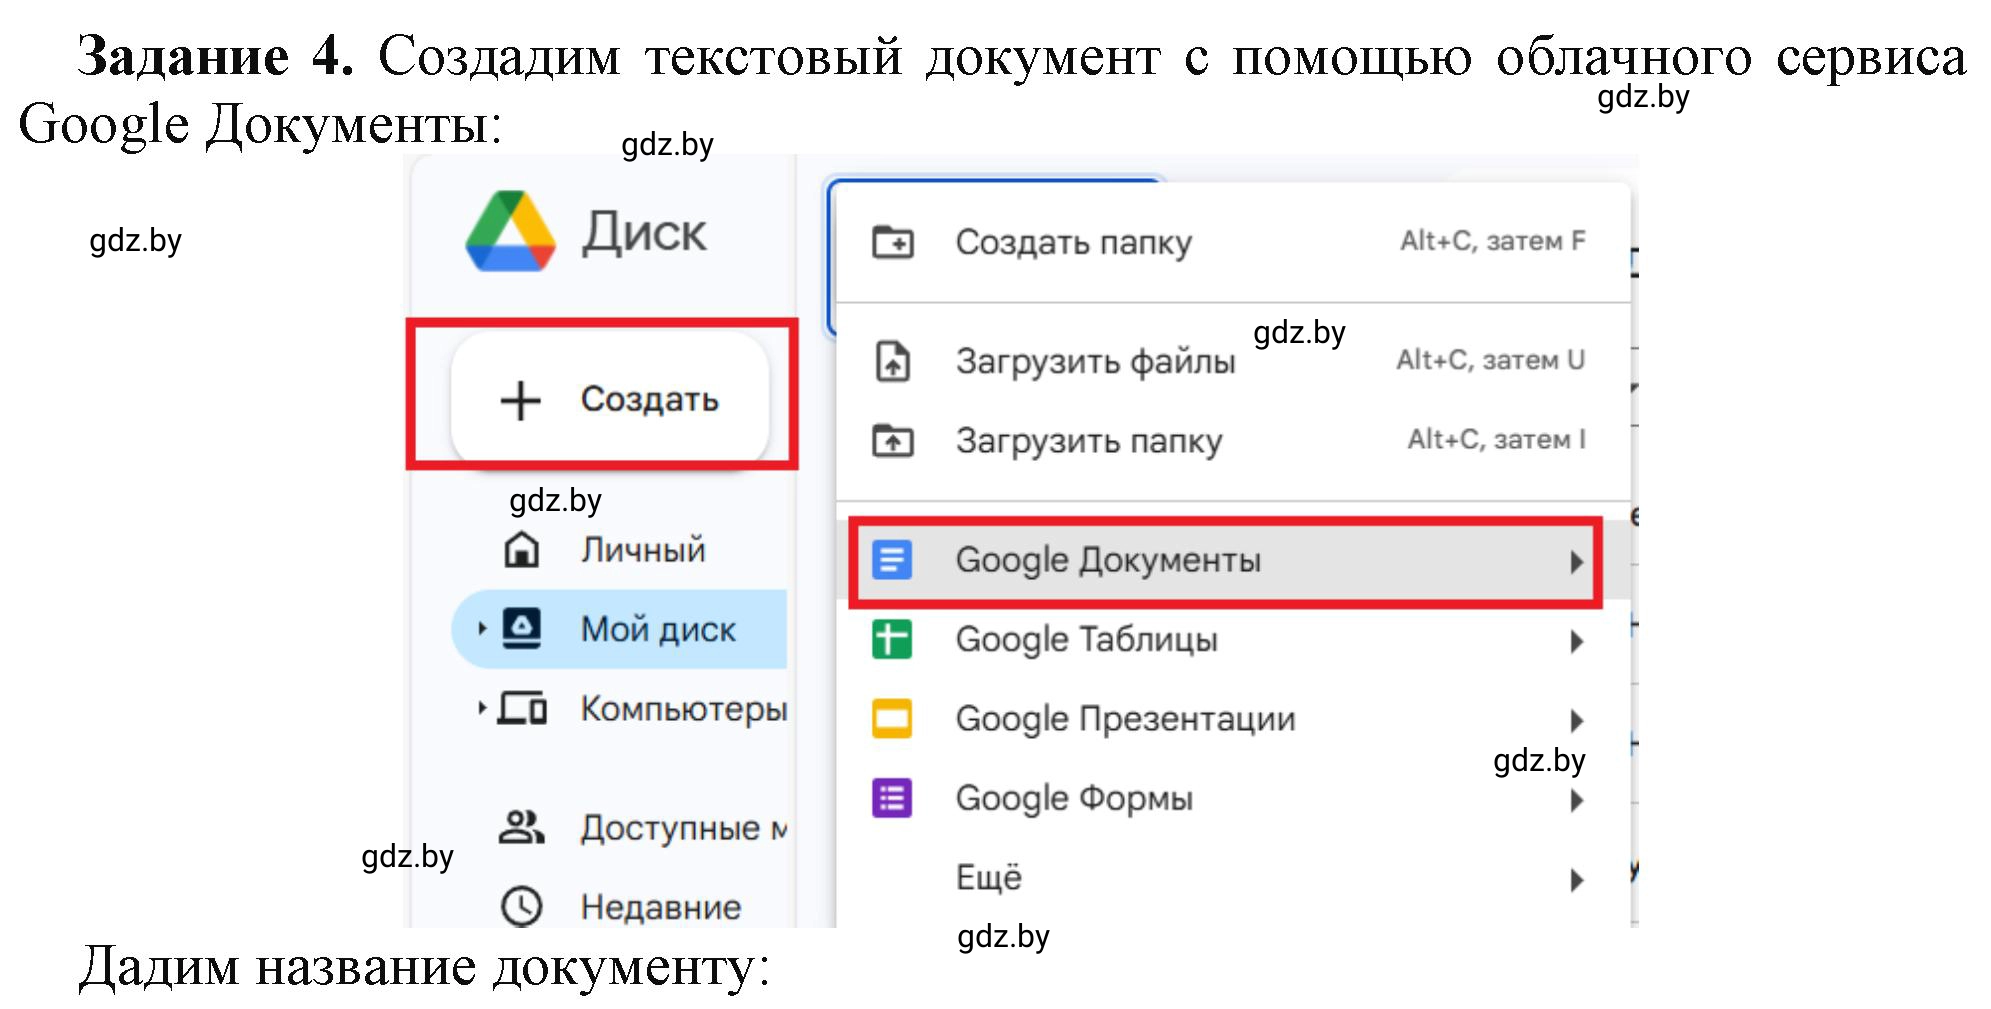Viewport: 1991px width, 1009px height.
Task: Expand the Google Презентации submenu arrow
Action: pyautogui.click(x=1577, y=720)
